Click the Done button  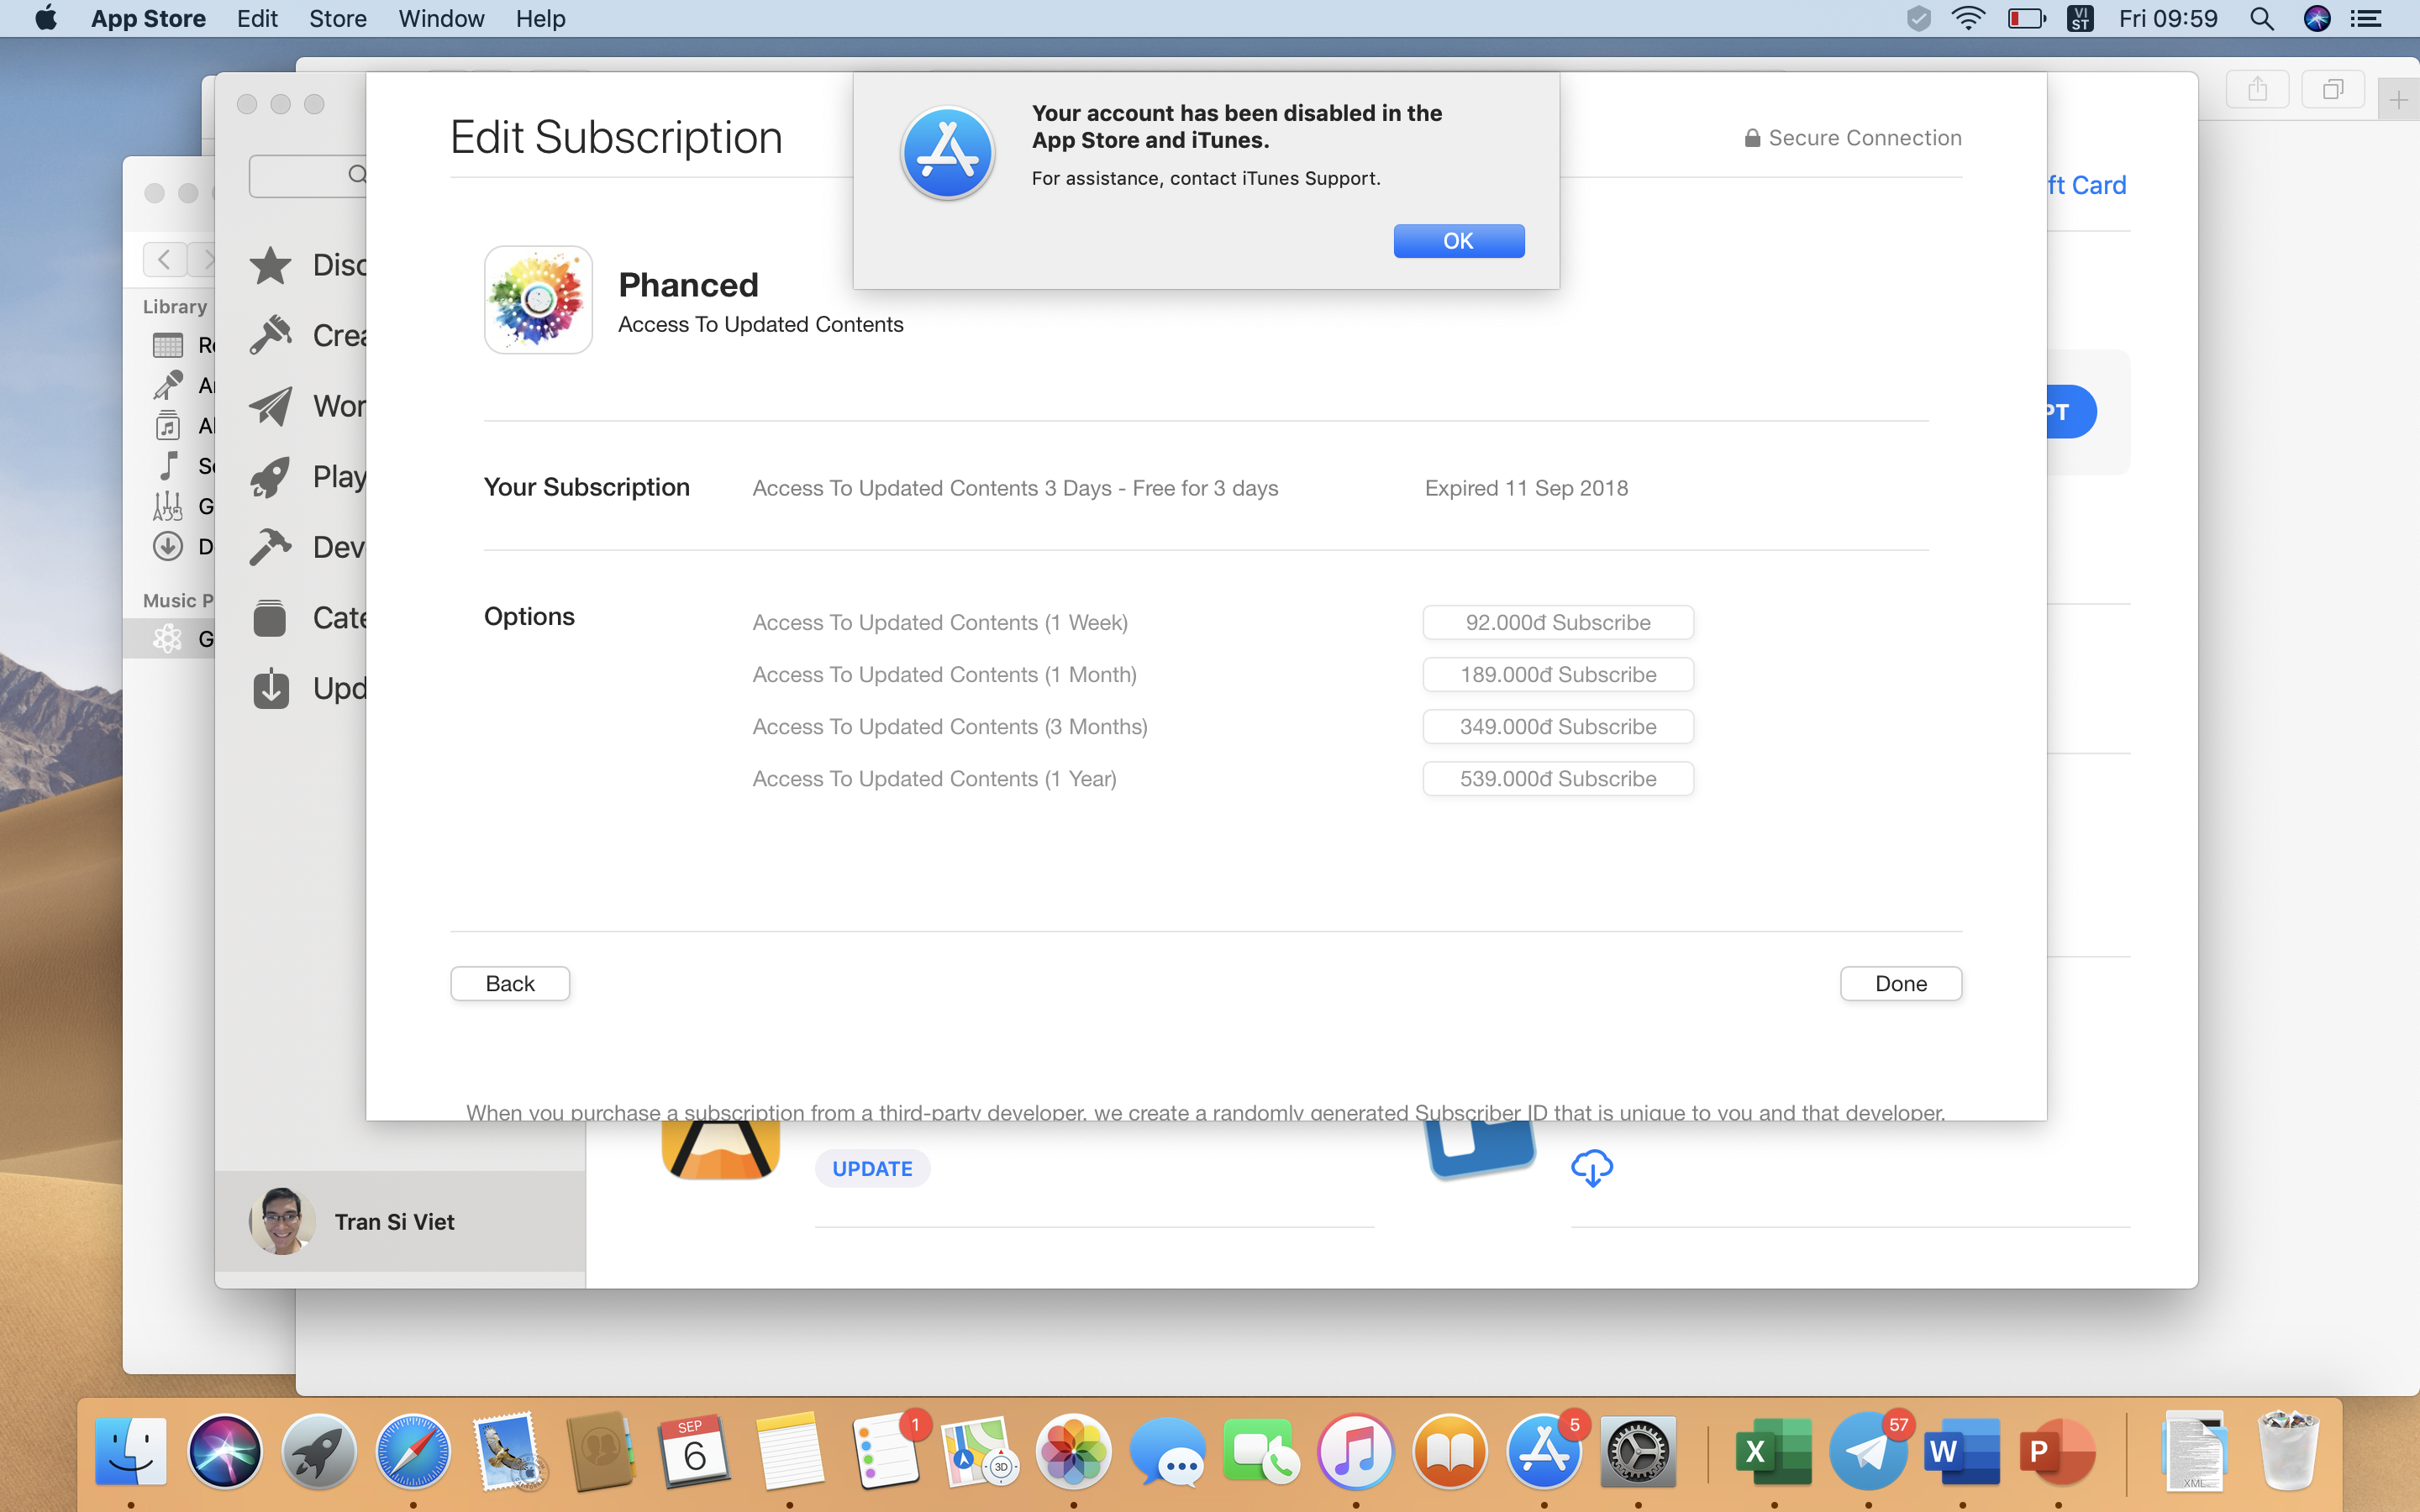click(x=1900, y=983)
